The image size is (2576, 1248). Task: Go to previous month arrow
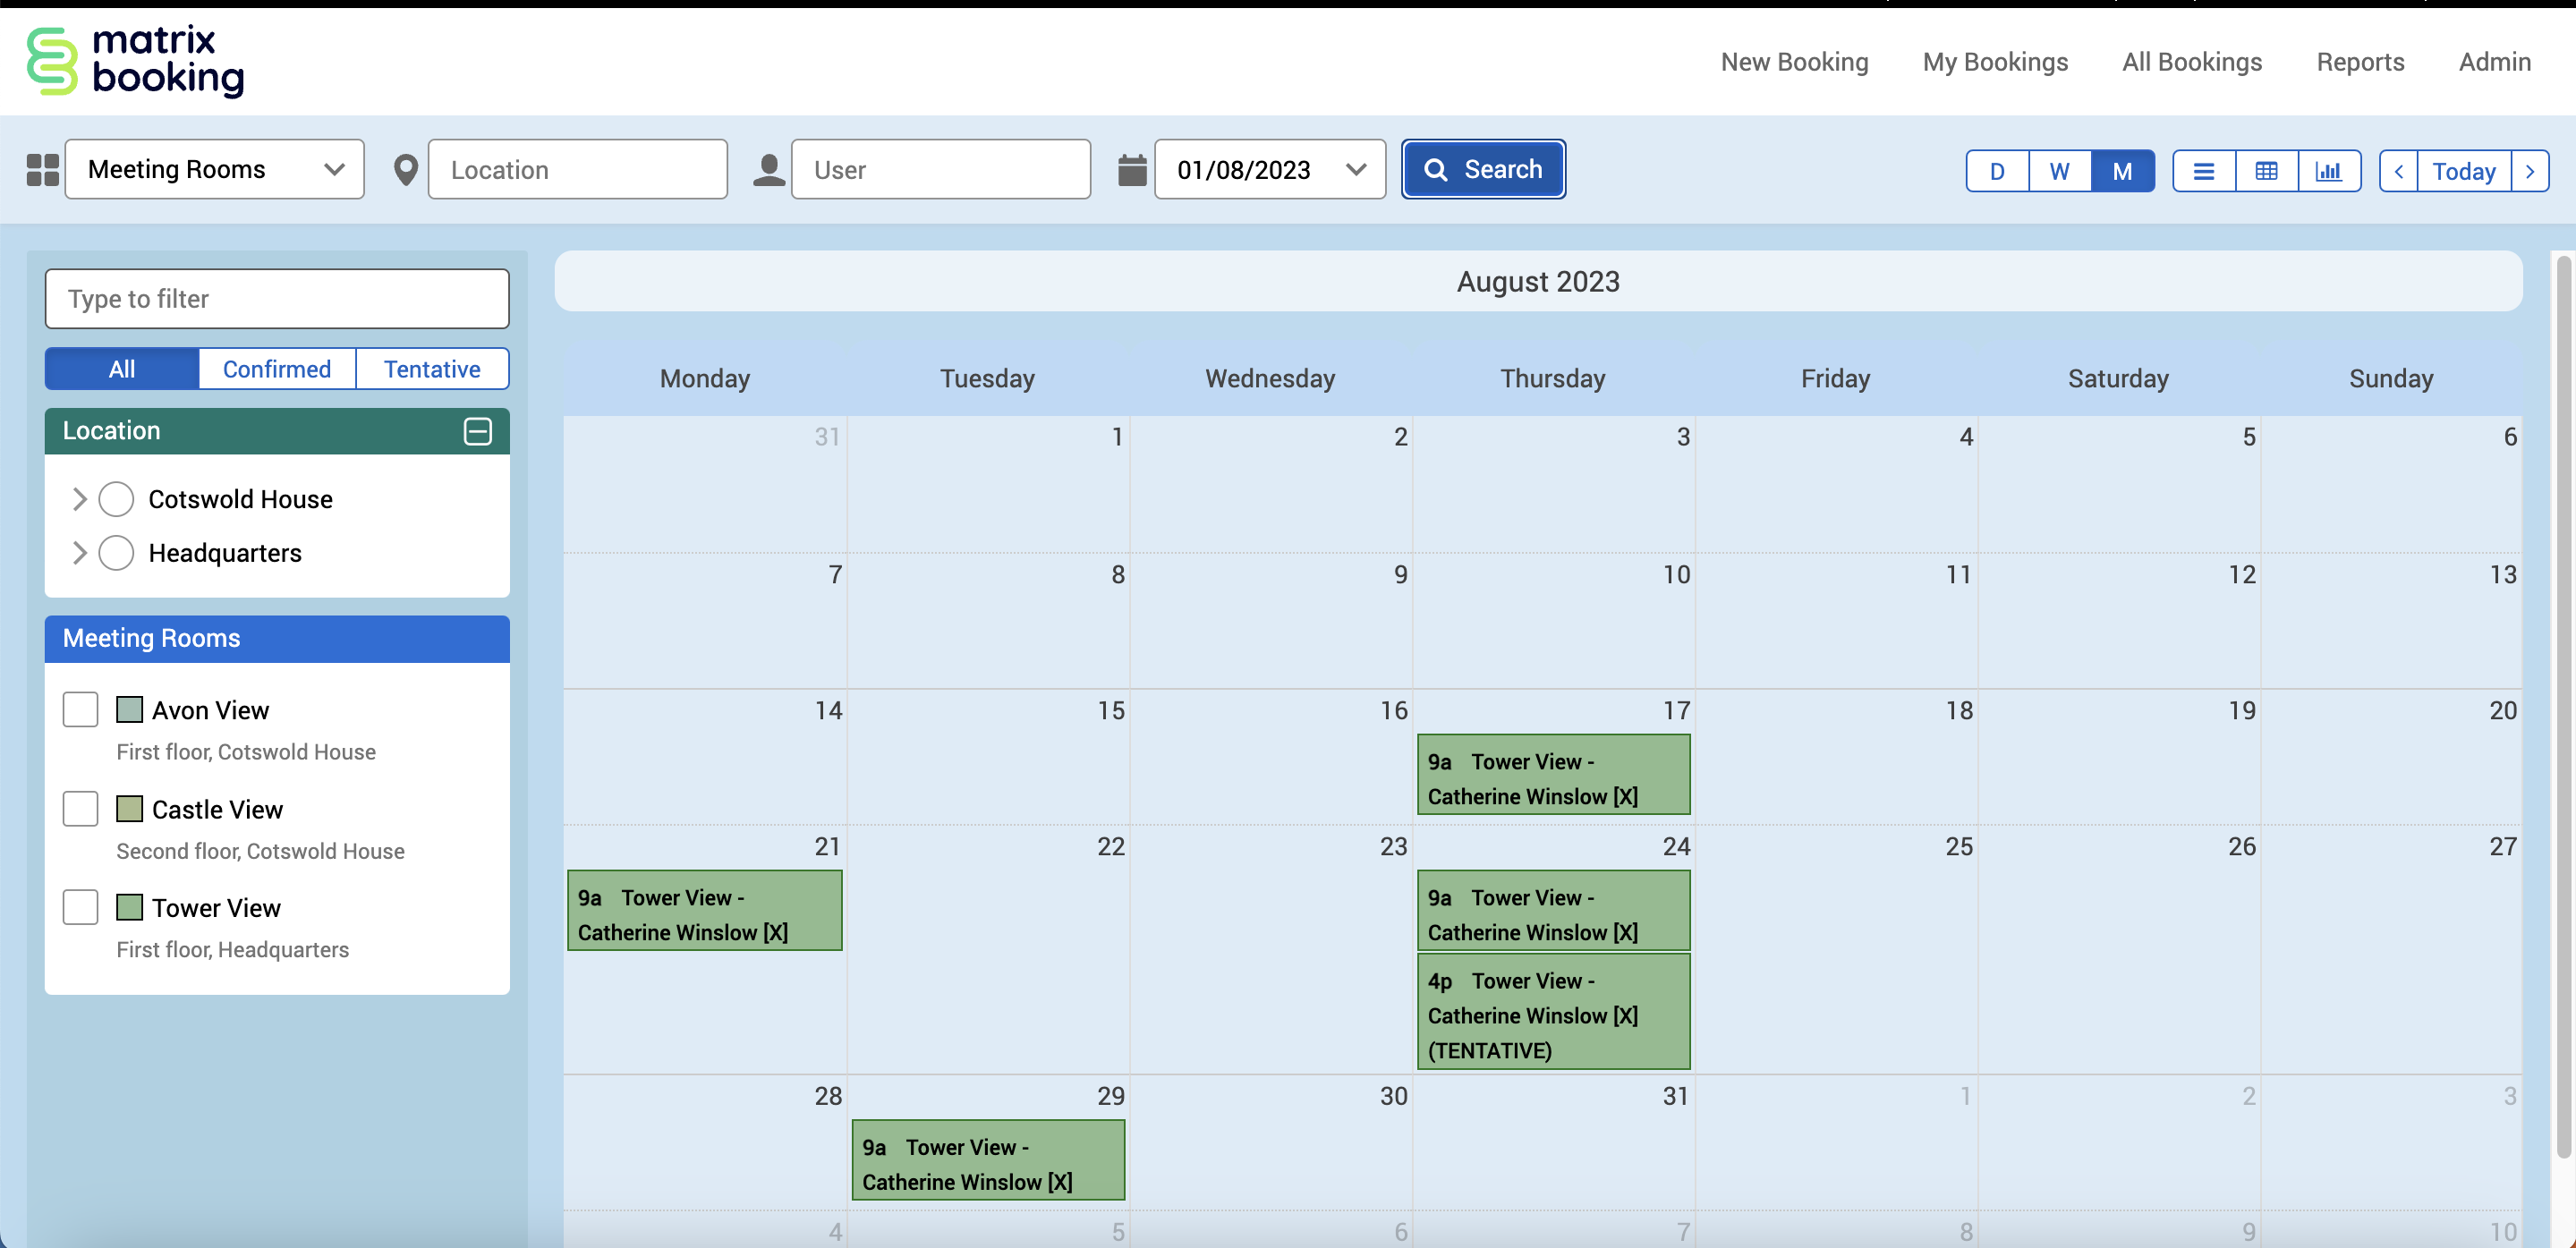(2398, 171)
